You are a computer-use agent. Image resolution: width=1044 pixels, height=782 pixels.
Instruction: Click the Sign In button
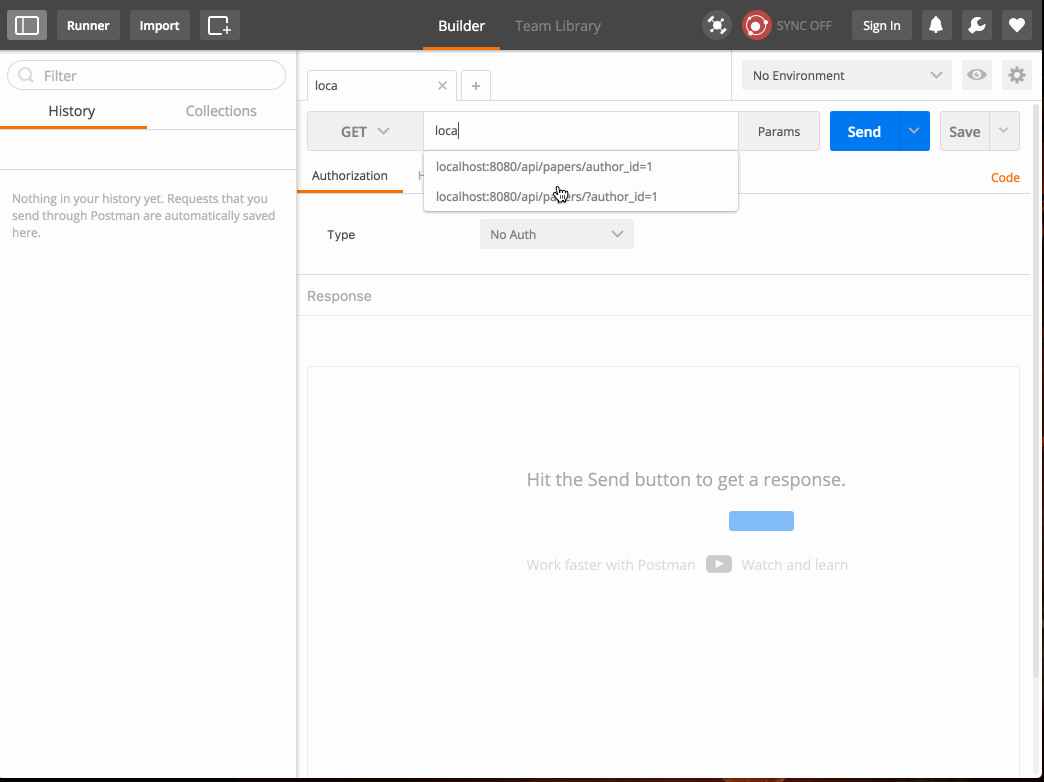pos(882,25)
